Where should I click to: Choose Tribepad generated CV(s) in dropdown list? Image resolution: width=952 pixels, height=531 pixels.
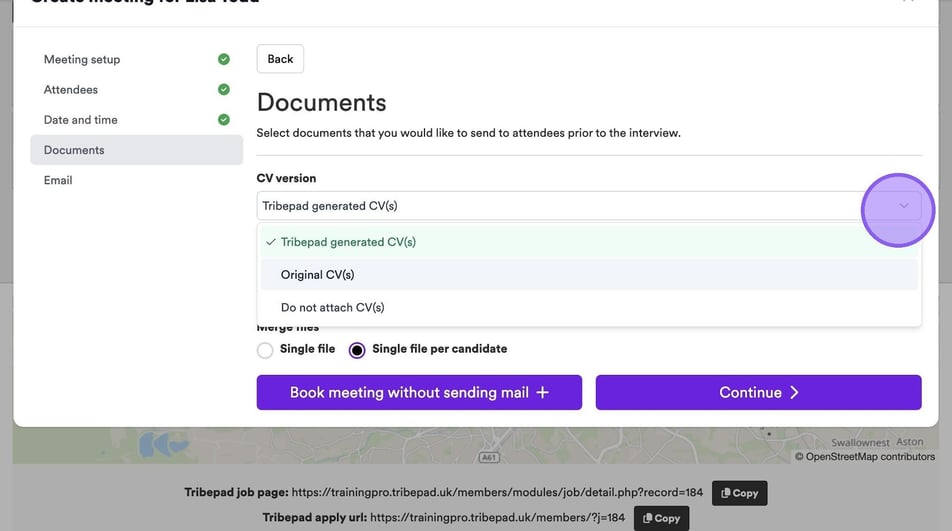(x=347, y=242)
